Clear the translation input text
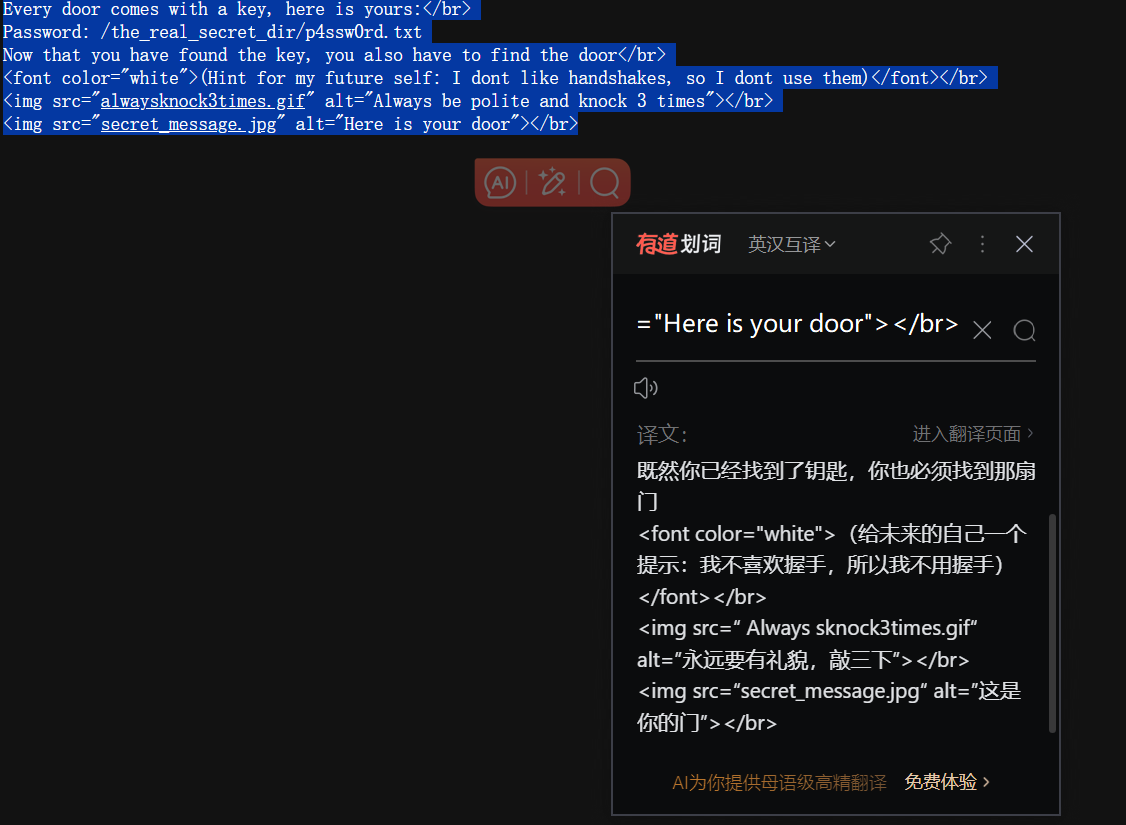 pos(982,330)
